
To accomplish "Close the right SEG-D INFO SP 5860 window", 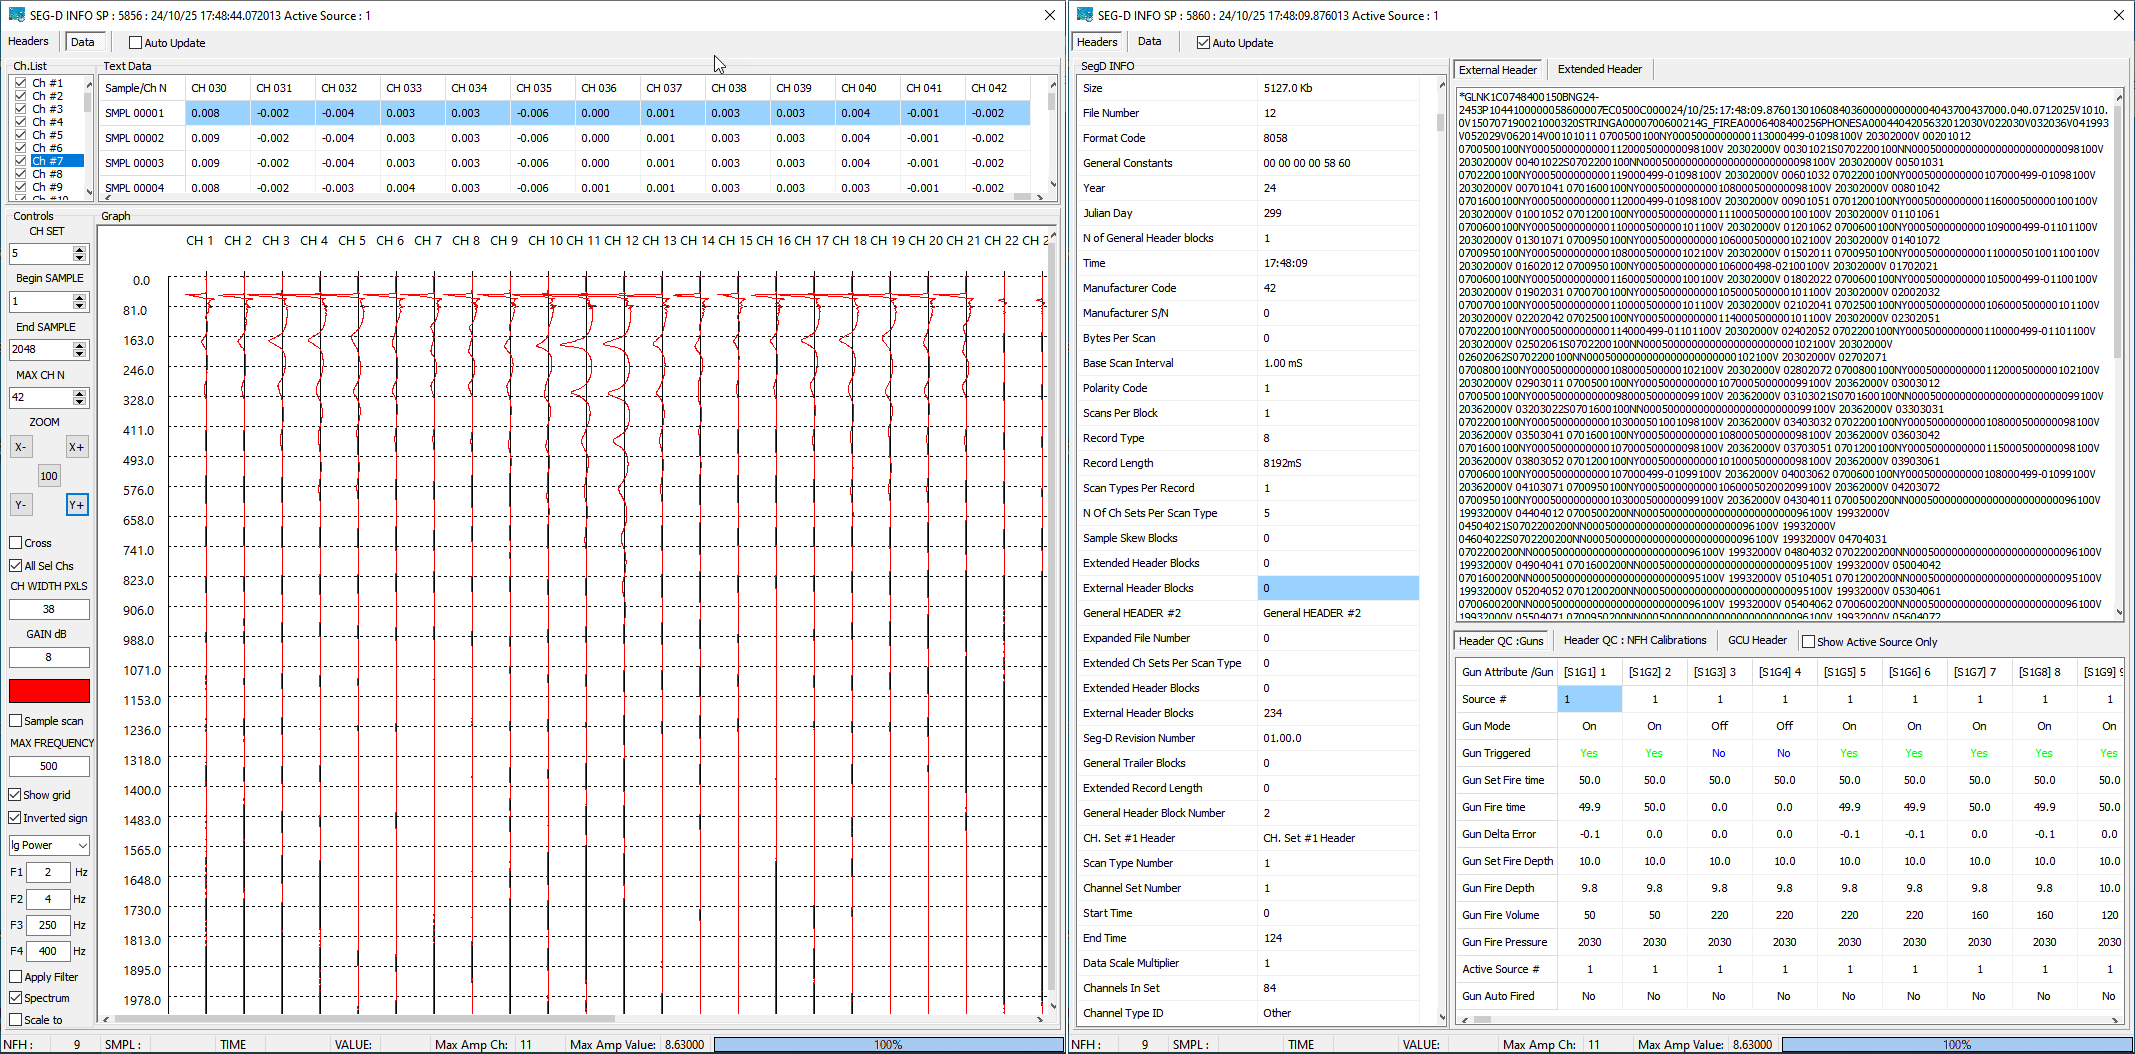I will click(x=2118, y=15).
